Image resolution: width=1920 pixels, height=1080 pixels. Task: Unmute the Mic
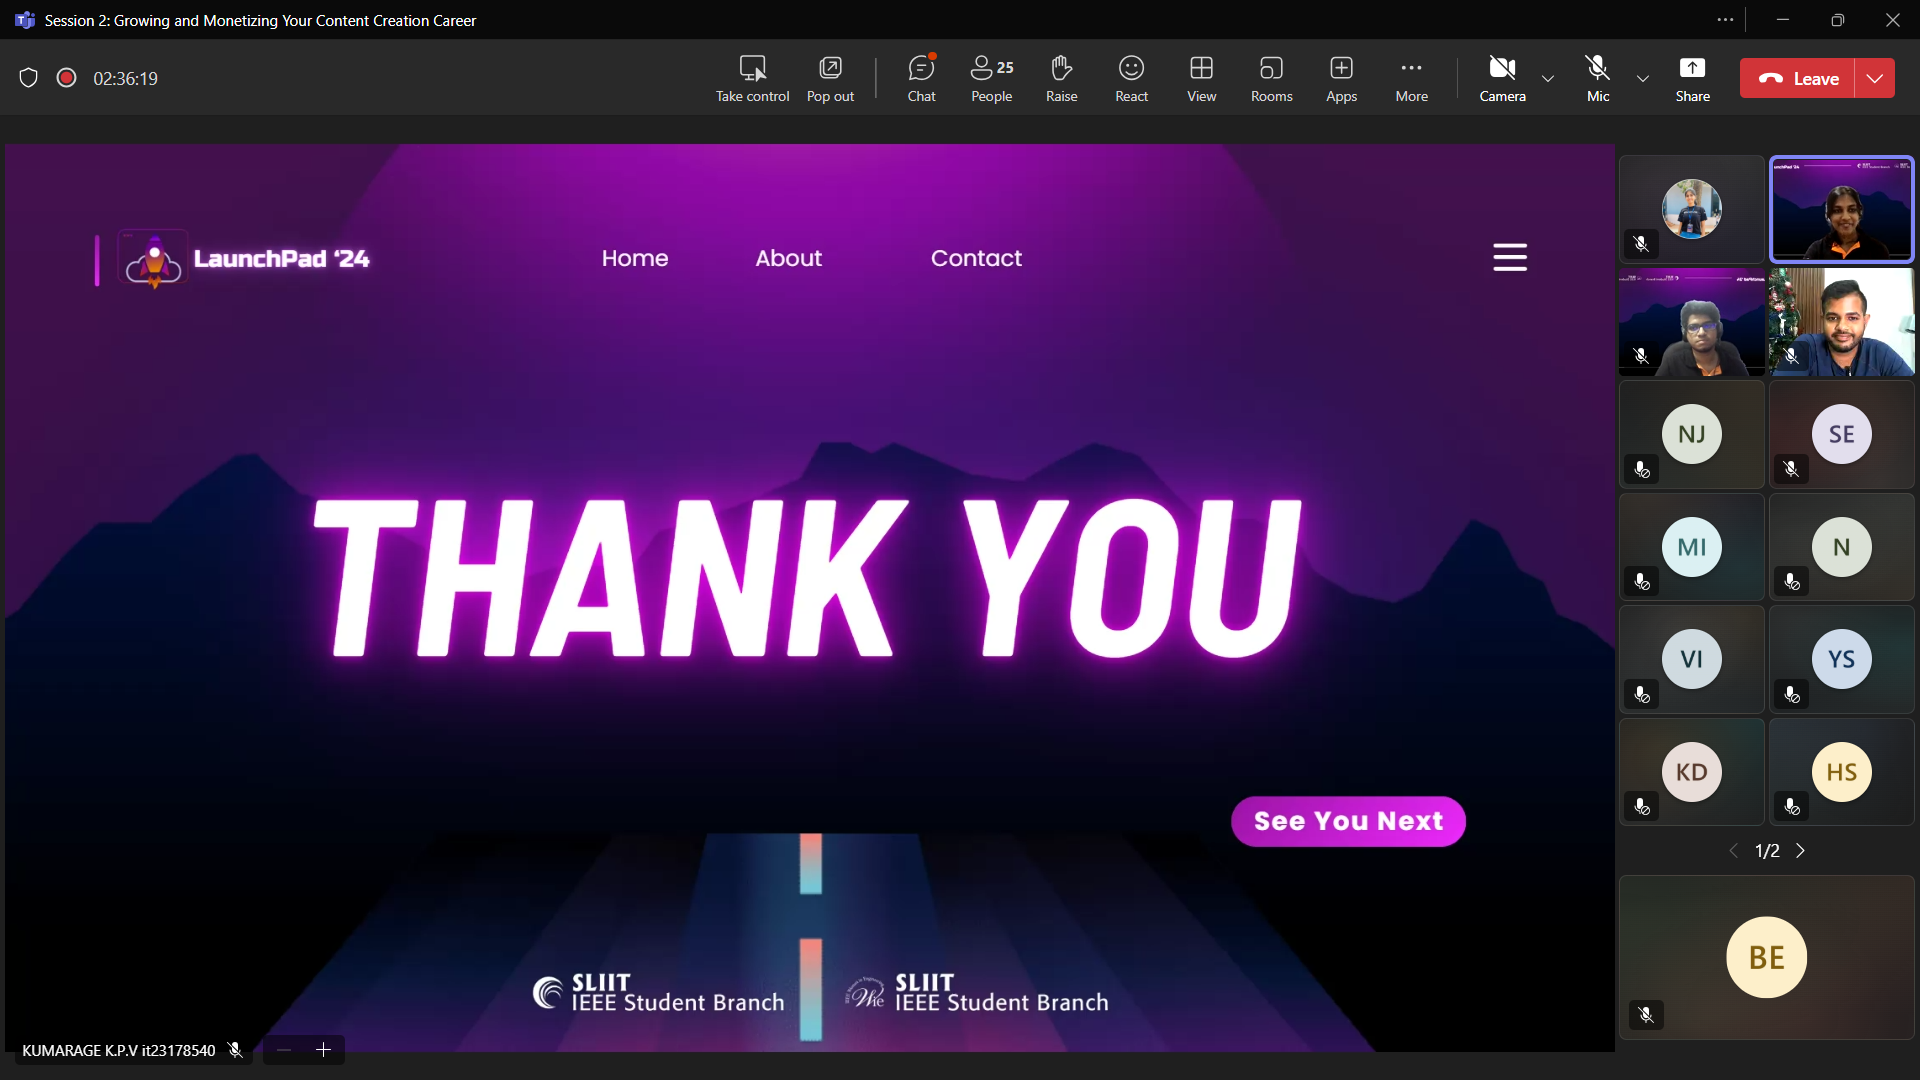pos(1598,78)
